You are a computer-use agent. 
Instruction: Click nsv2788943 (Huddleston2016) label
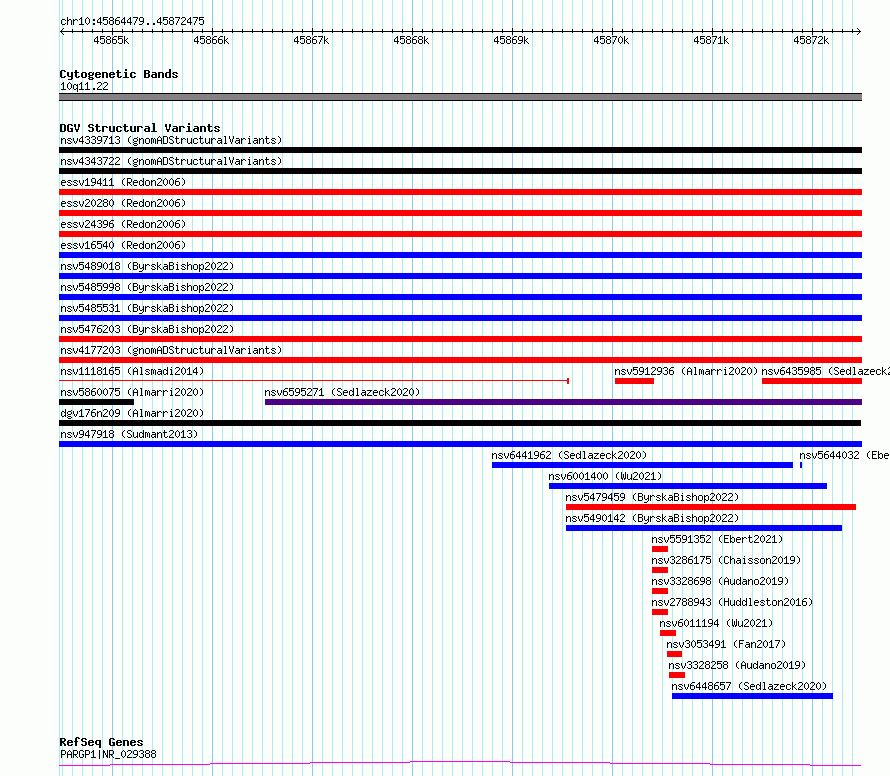[x=732, y=602]
